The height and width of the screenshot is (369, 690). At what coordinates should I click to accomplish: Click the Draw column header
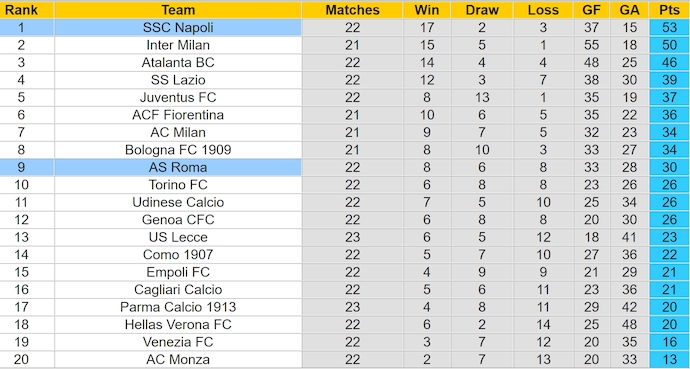[x=482, y=10]
